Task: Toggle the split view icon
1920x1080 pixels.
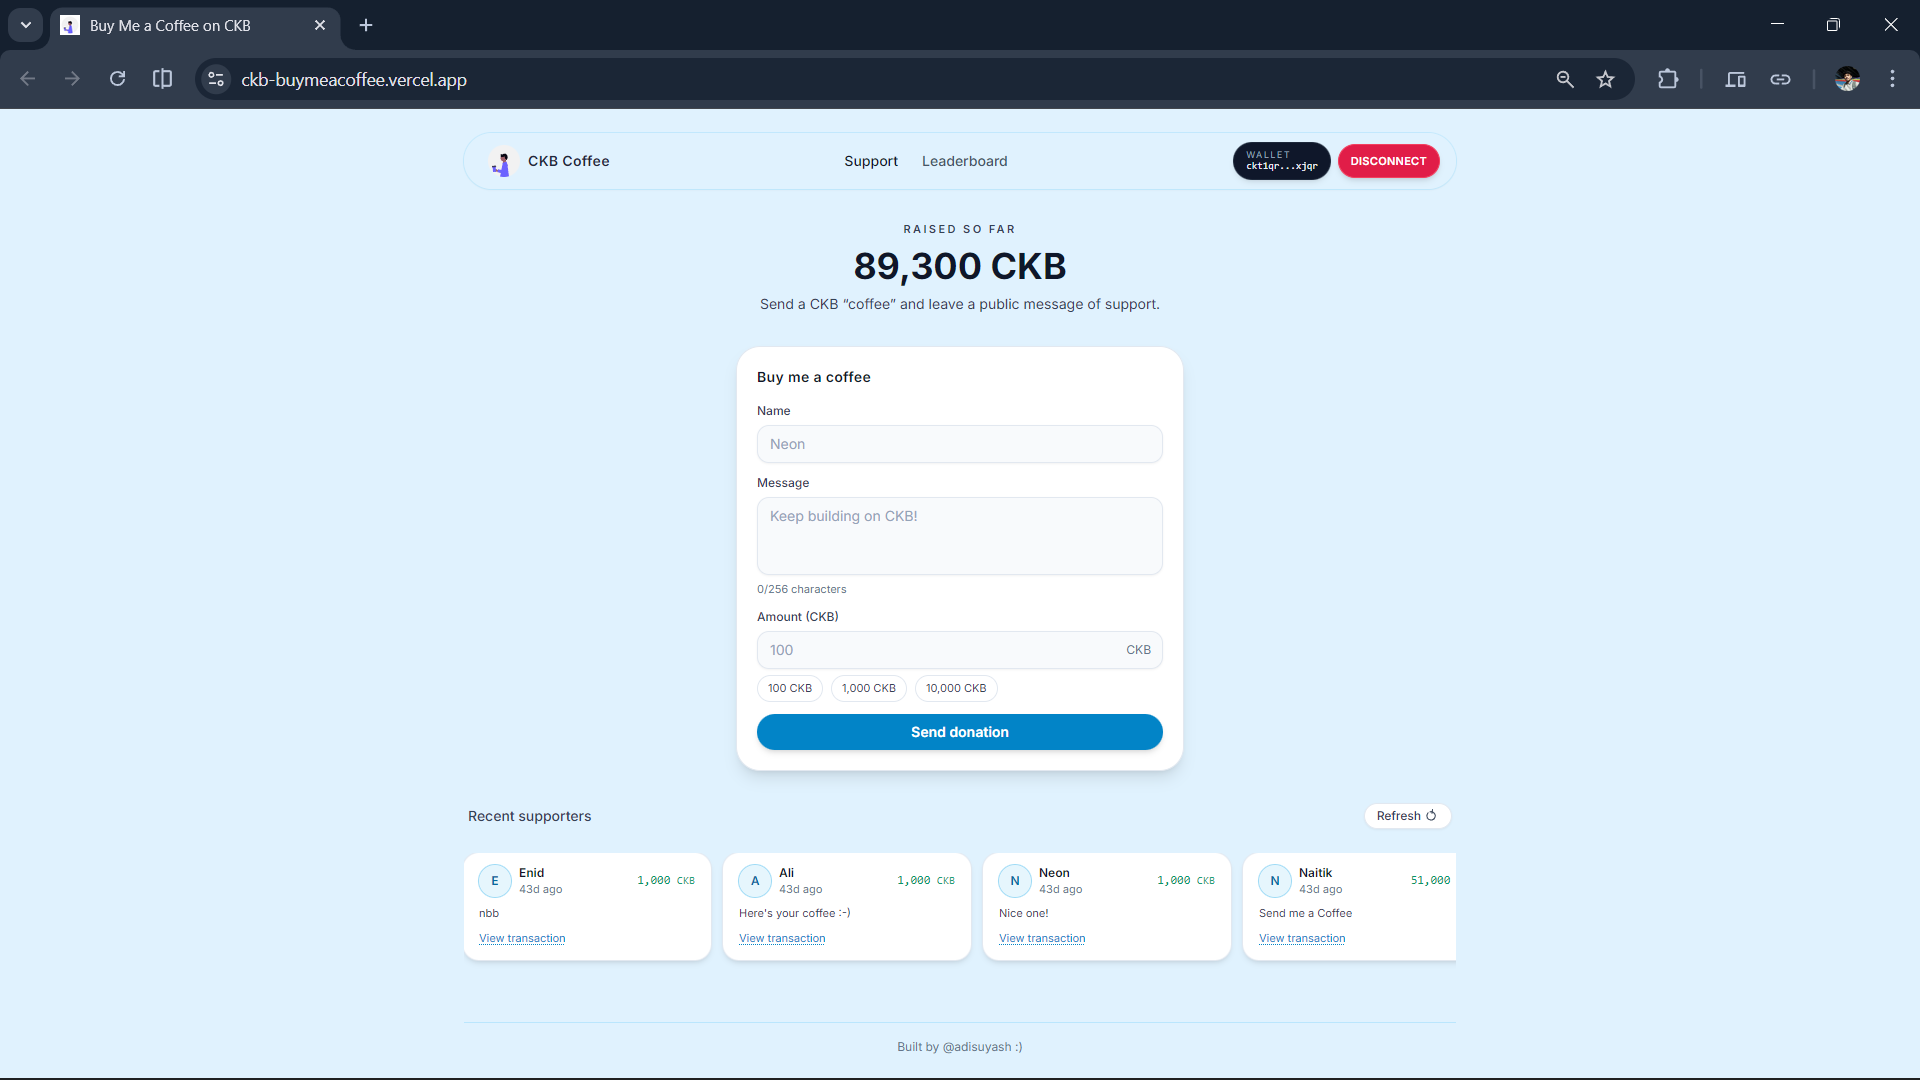Action: [162, 79]
